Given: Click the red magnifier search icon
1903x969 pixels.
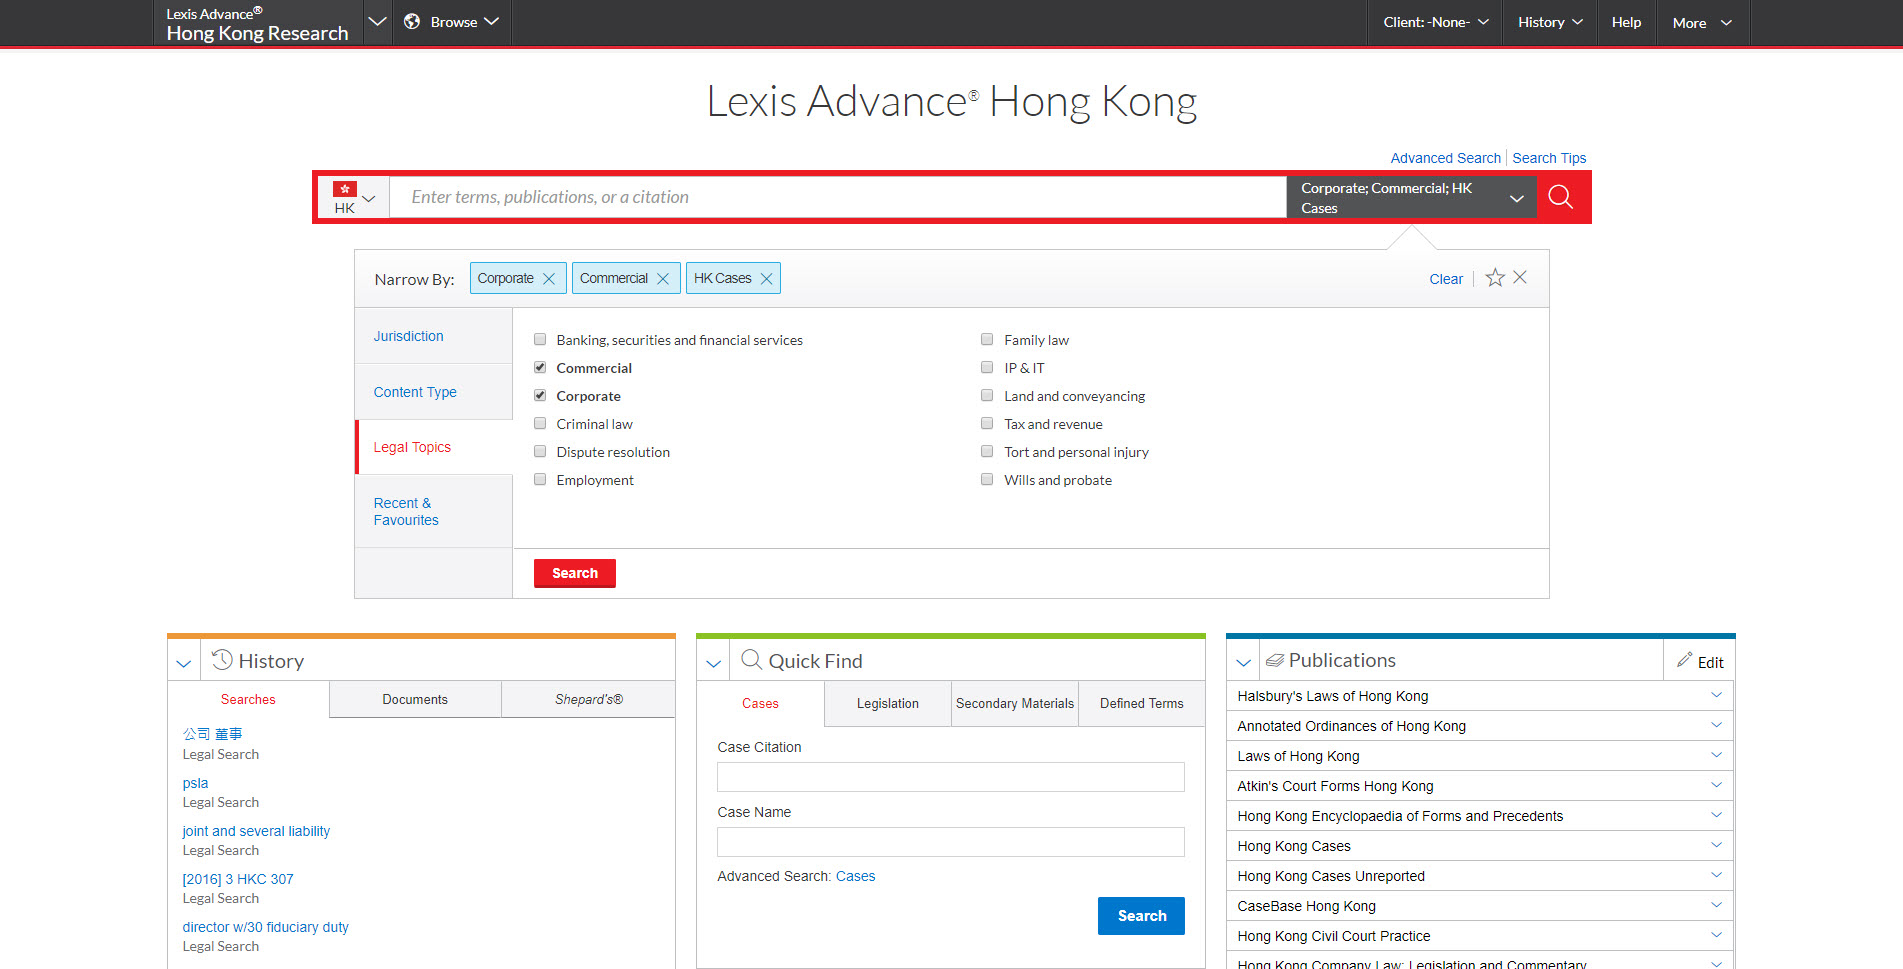Looking at the screenshot, I should (1560, 197).
